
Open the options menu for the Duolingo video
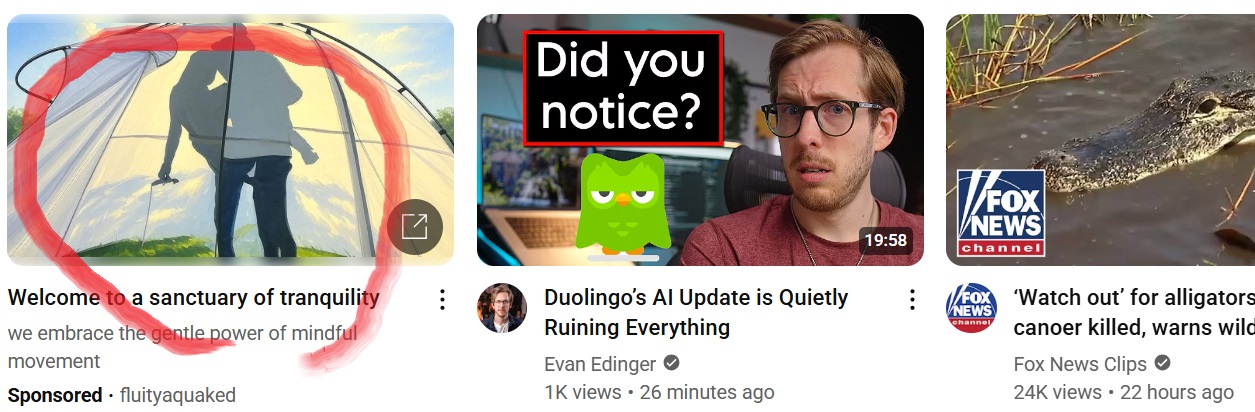click(912, 299)
